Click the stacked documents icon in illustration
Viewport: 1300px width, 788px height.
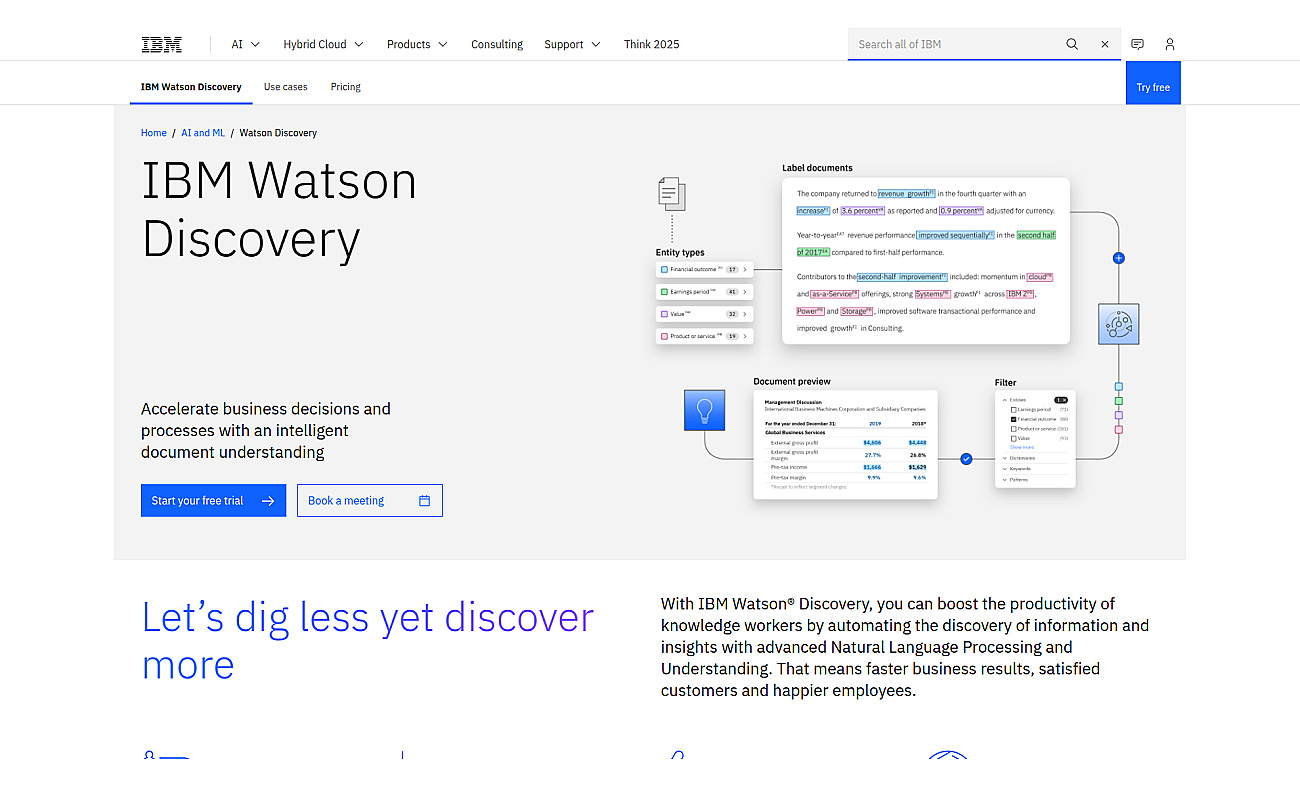672,193
